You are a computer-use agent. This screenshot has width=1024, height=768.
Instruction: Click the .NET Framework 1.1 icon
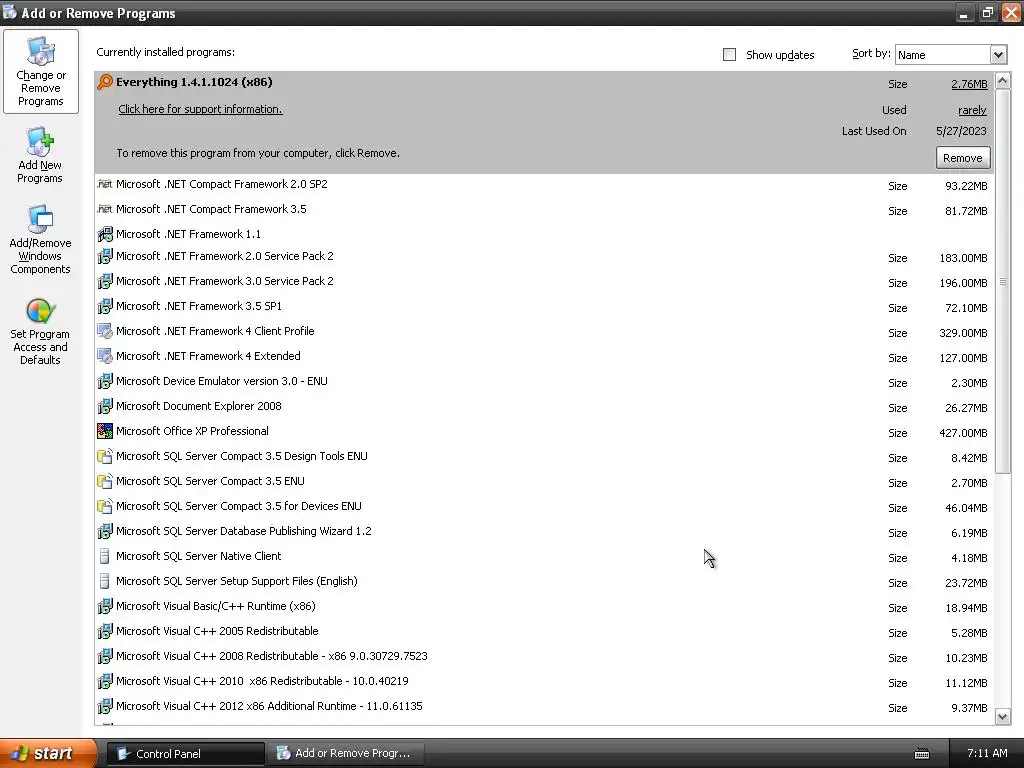[104, 234]
